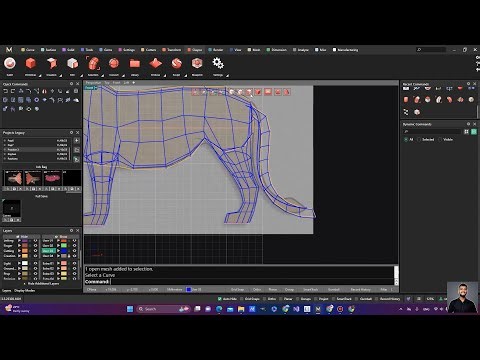Click the Show button atop Layers panel
Screen dimensions: 480x360
[60, 236]
